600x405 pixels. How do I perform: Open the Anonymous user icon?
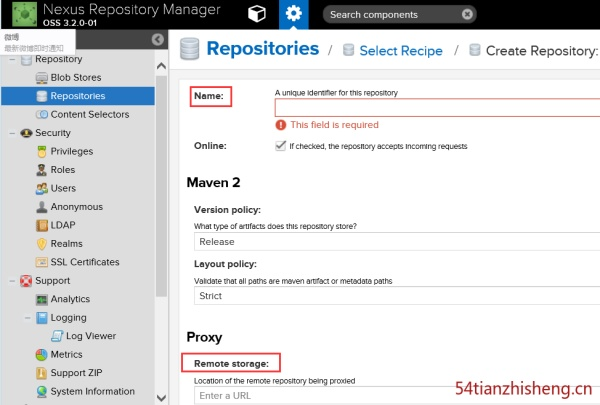point(41,207)
